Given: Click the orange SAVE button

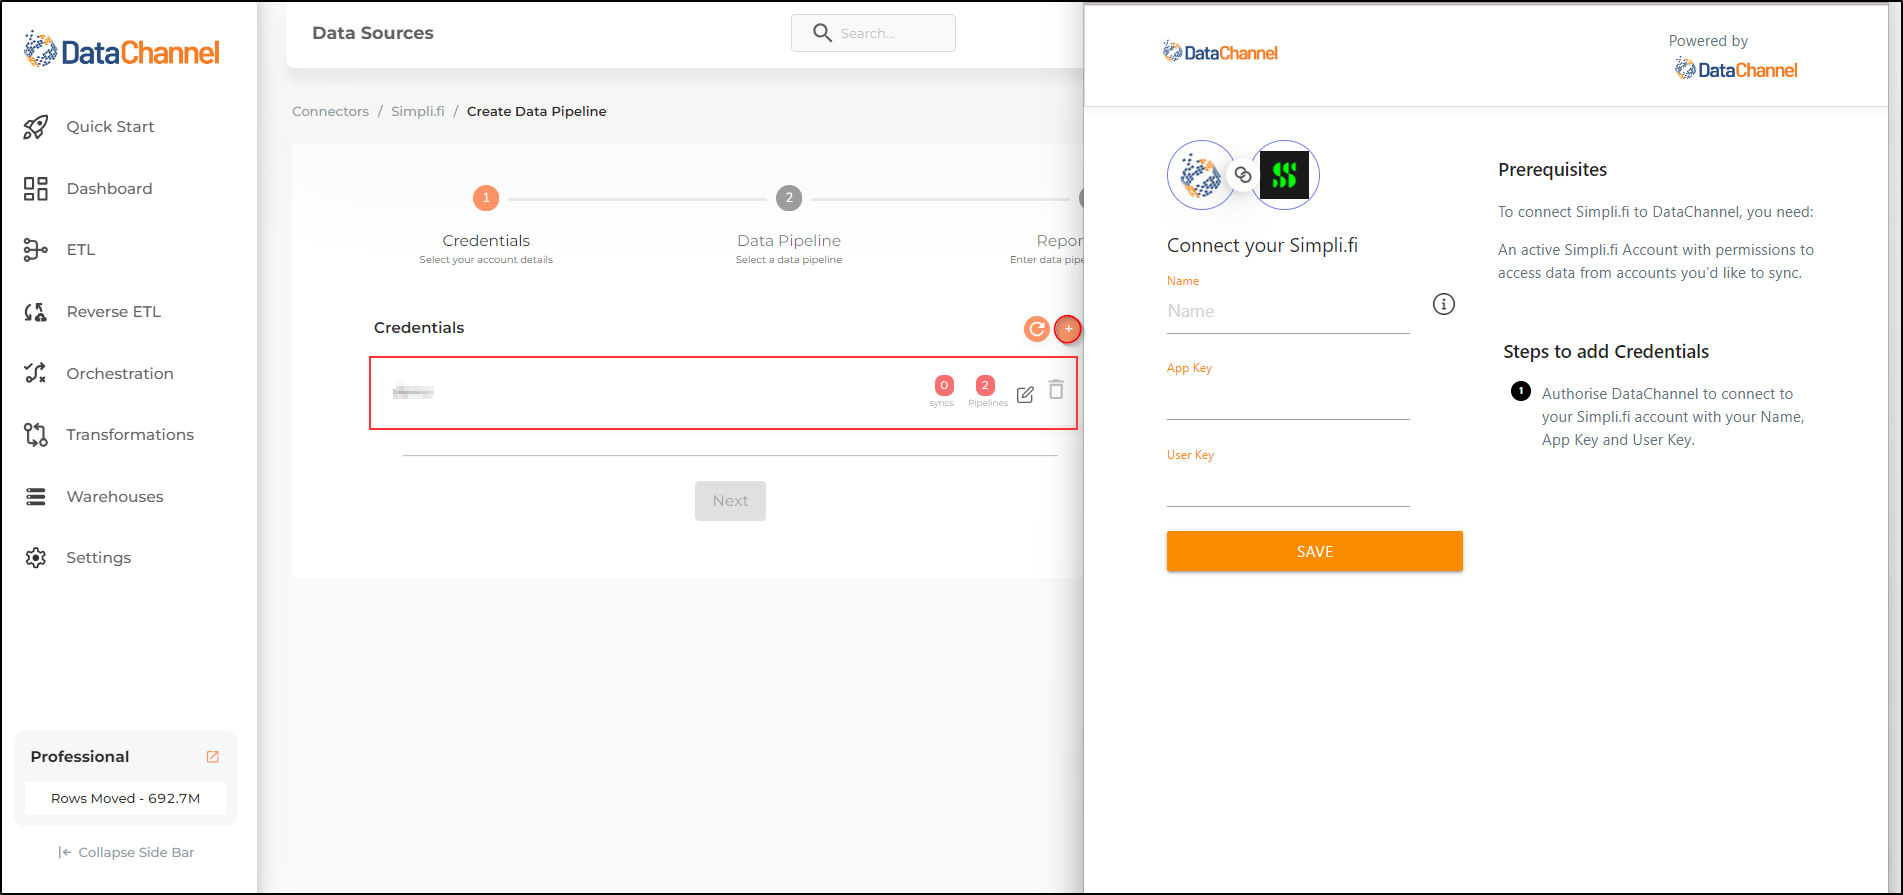Looking at the screenshot, I should click(1314, 552).
